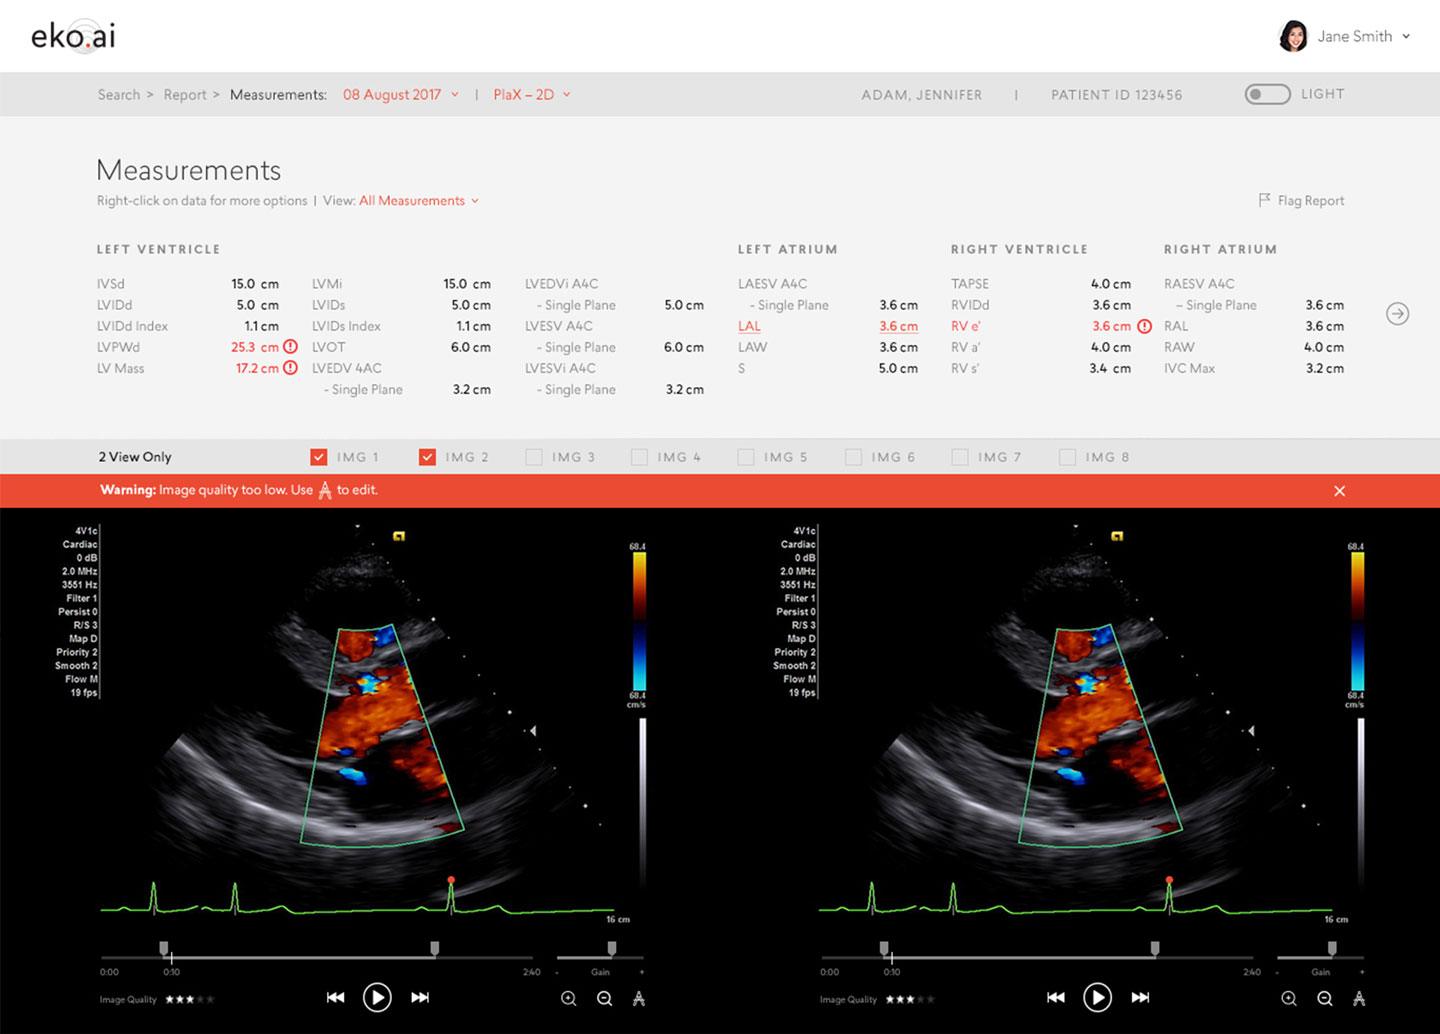The image size is (1440, 1034).
Task: Jump to previous frame on left clip
Action: (335, 997)
